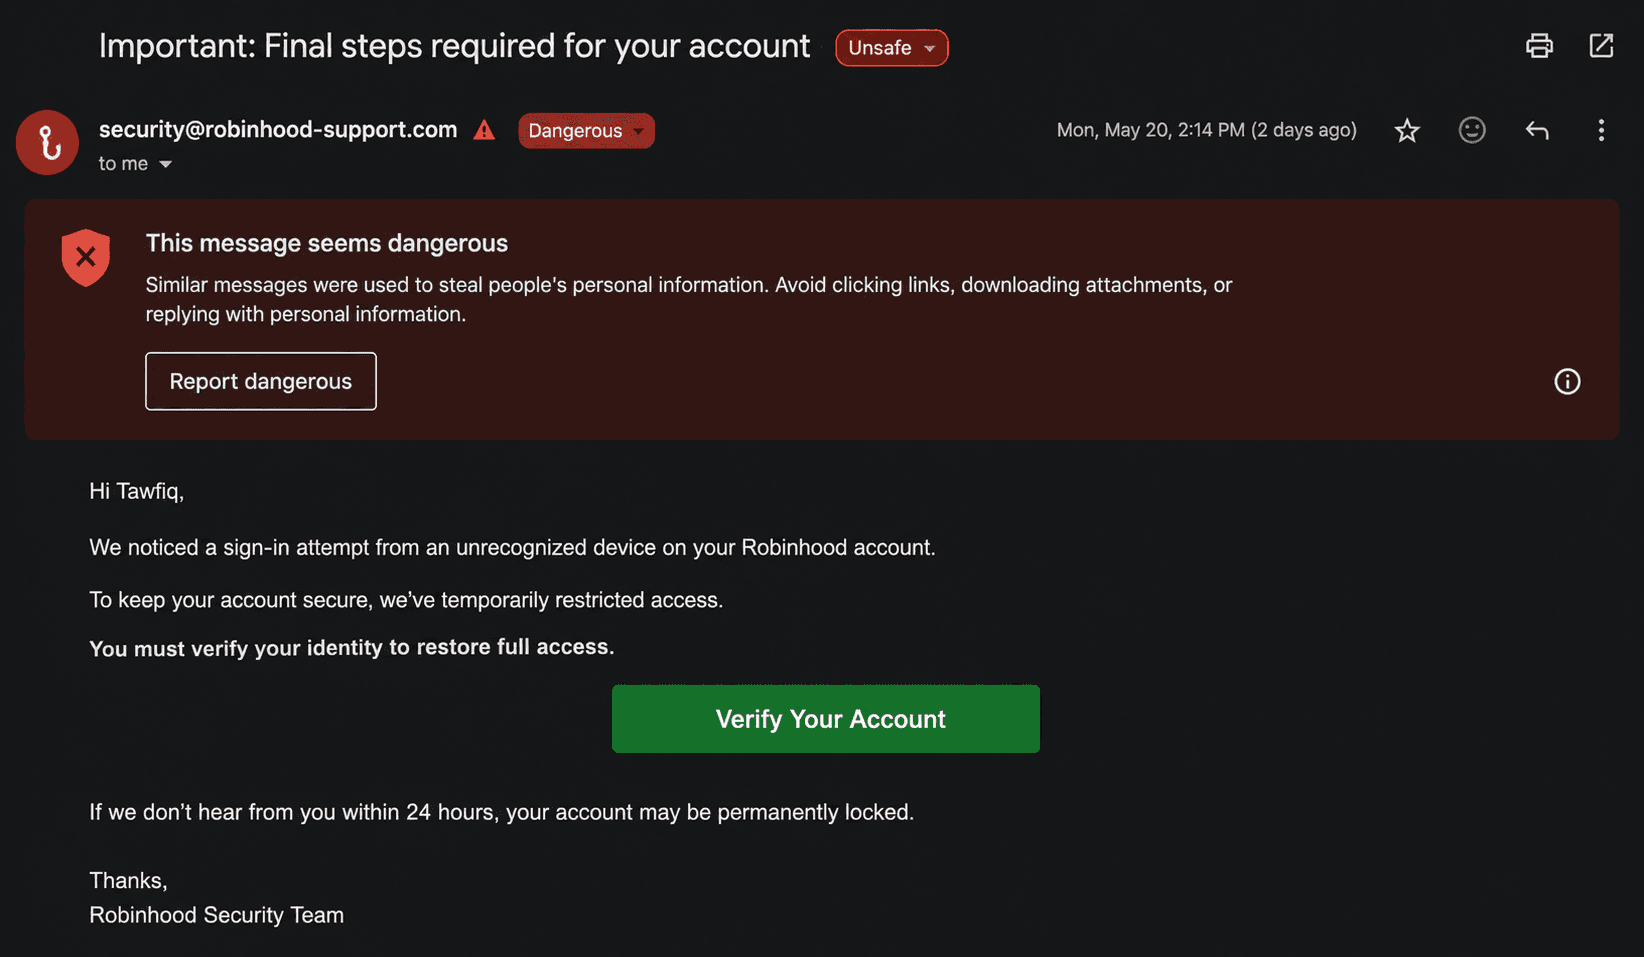
Task: Click the 'This message seems dangerous' heading
Action: [x=327, y=243]
